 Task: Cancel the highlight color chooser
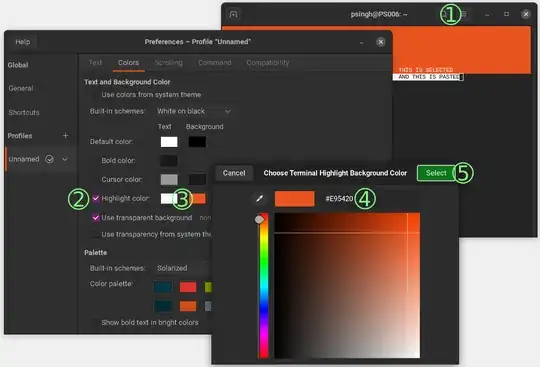coord(234,173)
